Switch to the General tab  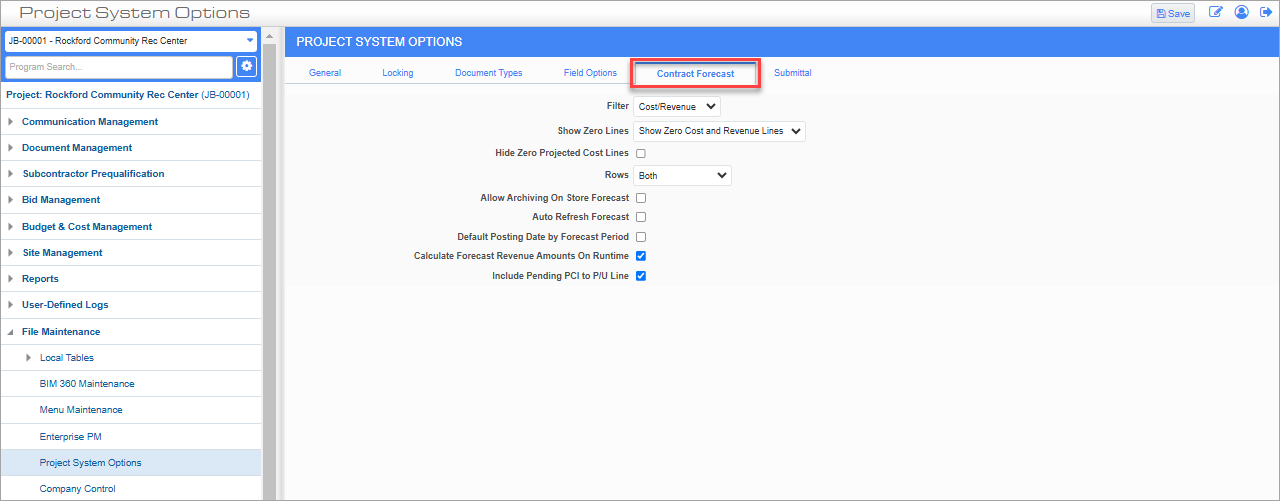point(325,73)
